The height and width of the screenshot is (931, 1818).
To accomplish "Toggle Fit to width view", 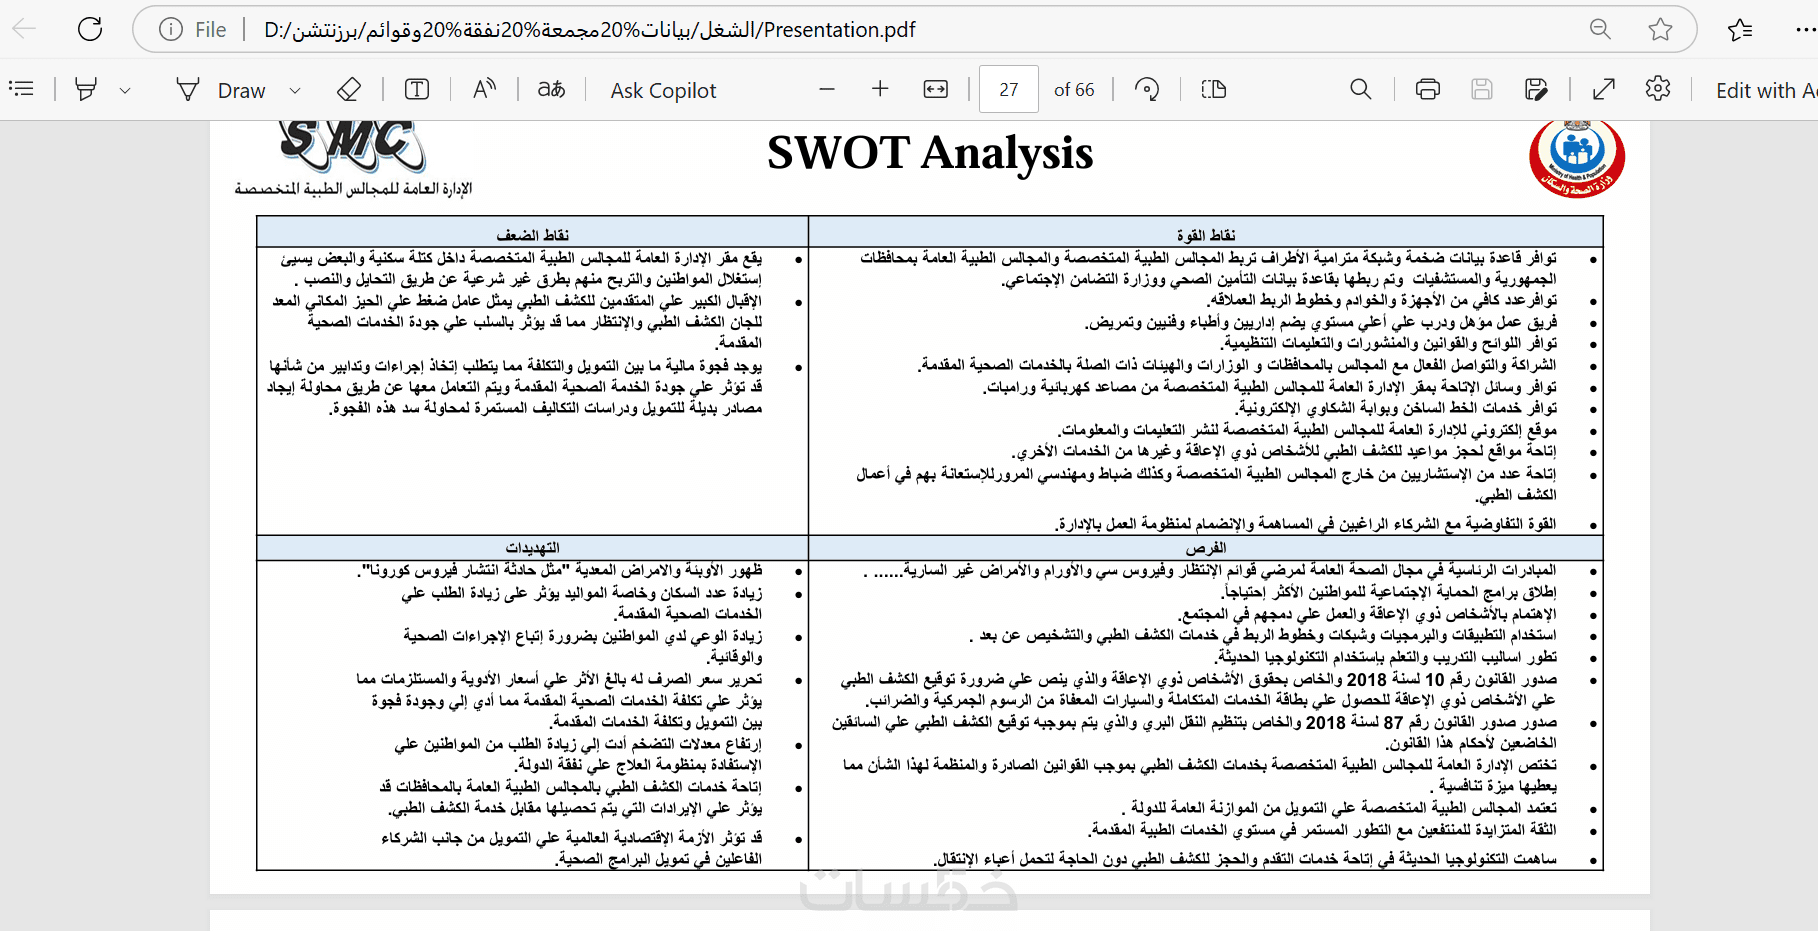I will tap(935, 89).
